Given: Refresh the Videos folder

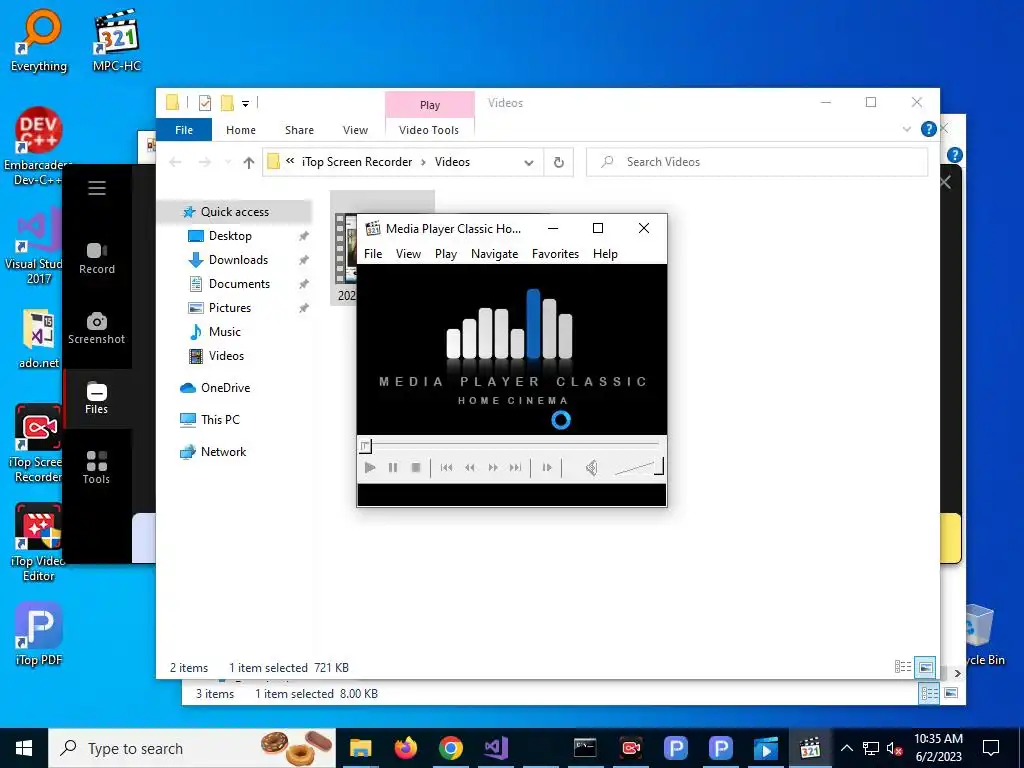Looking at the screenshot, I should pos(559,163).
